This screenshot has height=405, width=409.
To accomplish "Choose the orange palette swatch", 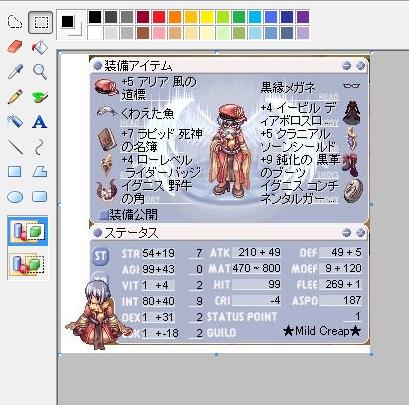I will [175, 17].
